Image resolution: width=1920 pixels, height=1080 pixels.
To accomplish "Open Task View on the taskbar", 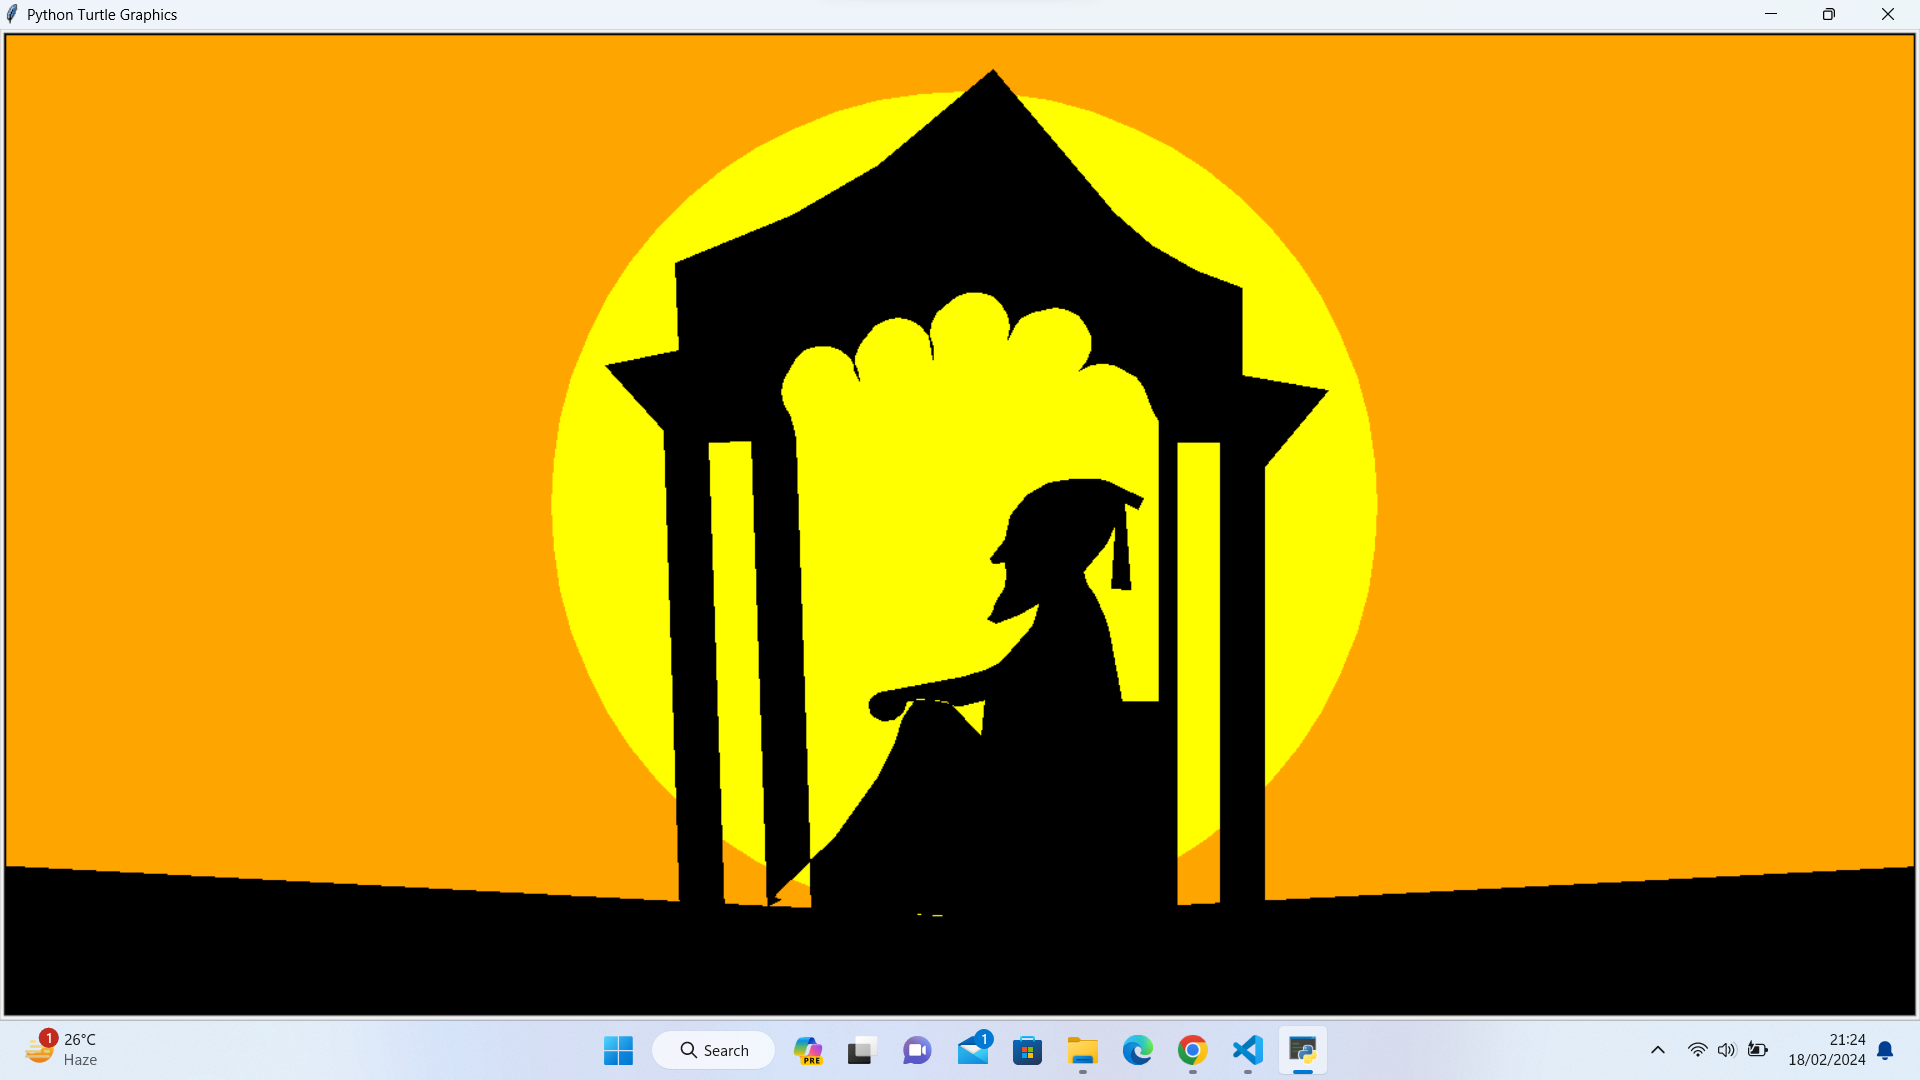I will pos(861,1050).
